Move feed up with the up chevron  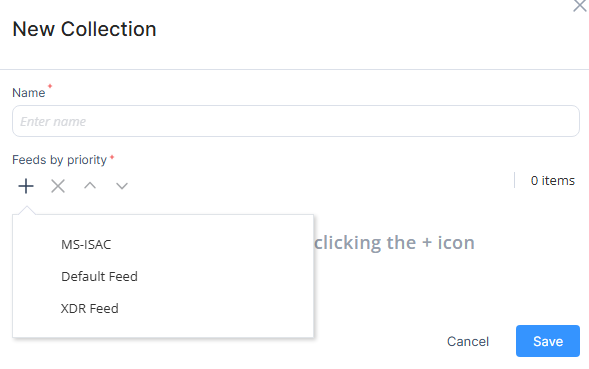(x=90, y=186)
